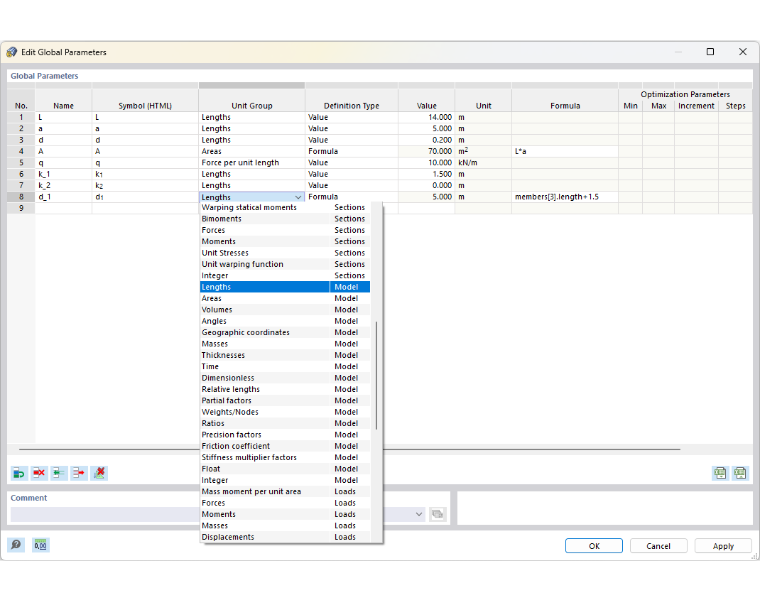Screen dimensions: 760x601
Task: Choose Time in the unit group list
Action: coord(285,366)
